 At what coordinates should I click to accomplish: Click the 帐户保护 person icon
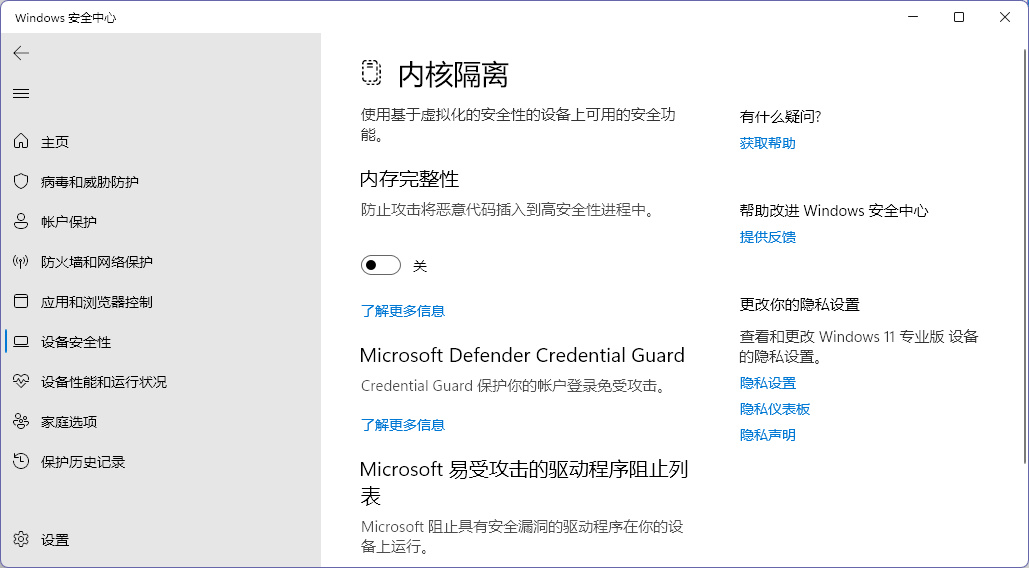pyautogui.click(x=21, y=222)
